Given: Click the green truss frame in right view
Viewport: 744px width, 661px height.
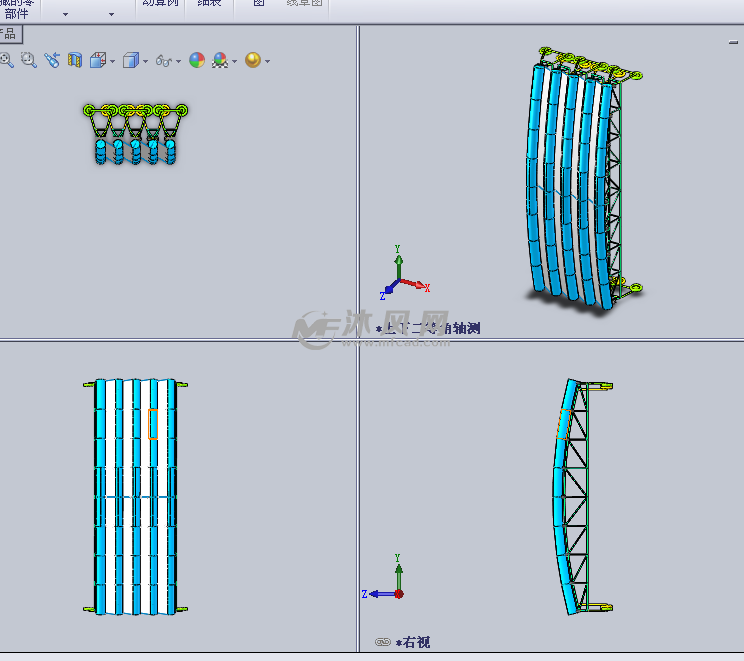Looking at the screenshot, I should pos(576,496).
